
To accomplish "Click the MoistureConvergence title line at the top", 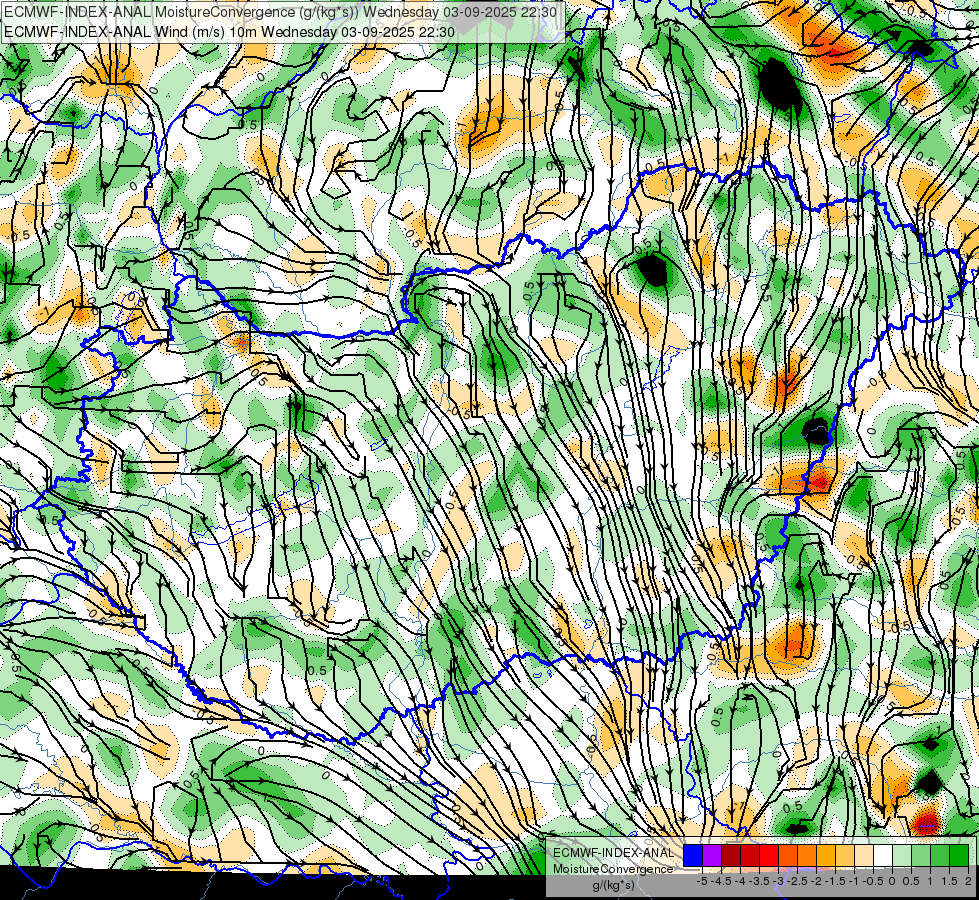I will (280, 11).
